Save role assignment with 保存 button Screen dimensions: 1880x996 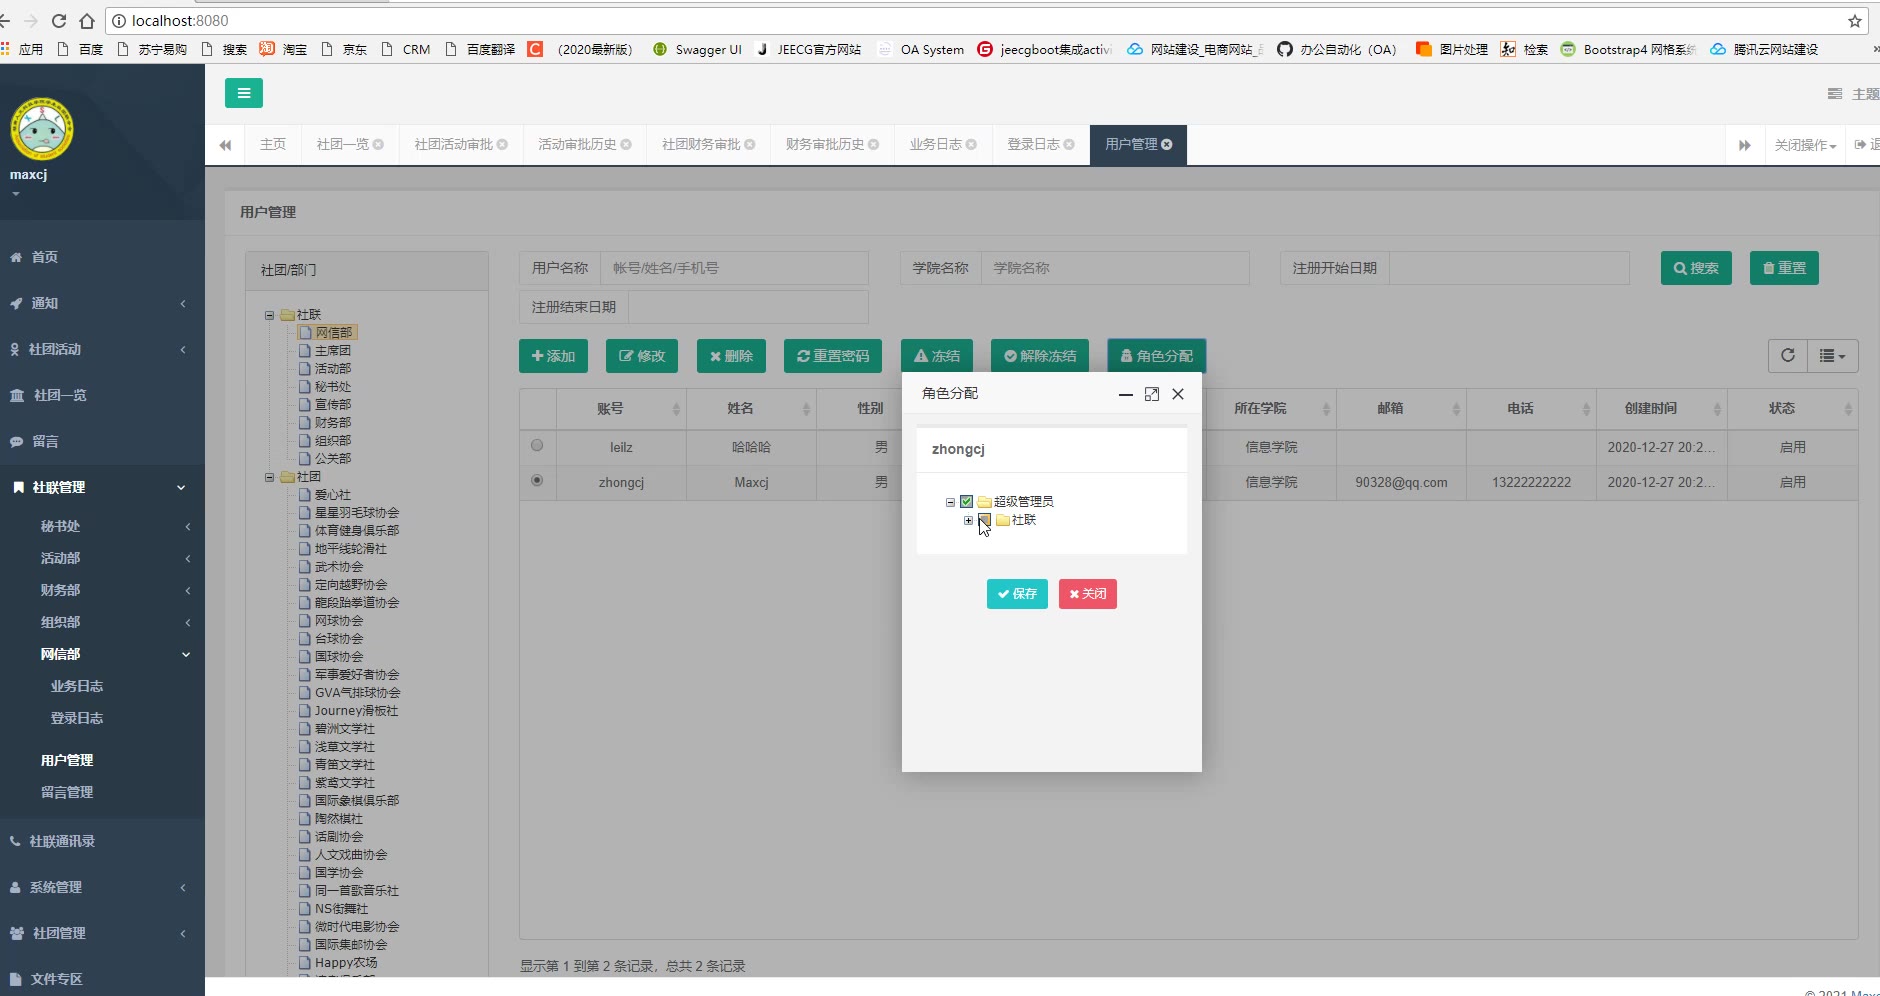tap(1017, 594)
